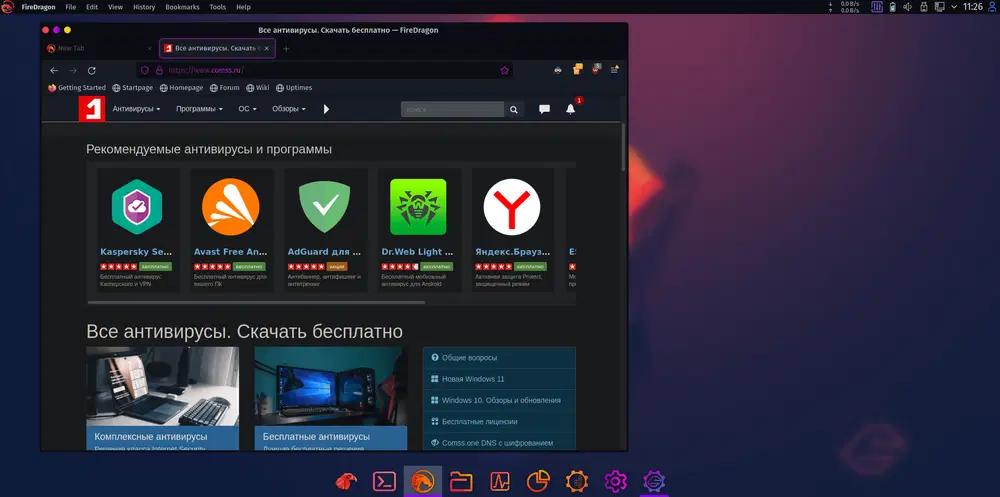Click the horizontal scrollbar under recommended programs
Viewport: 1000px width, 497px height.
click(256, 302)
